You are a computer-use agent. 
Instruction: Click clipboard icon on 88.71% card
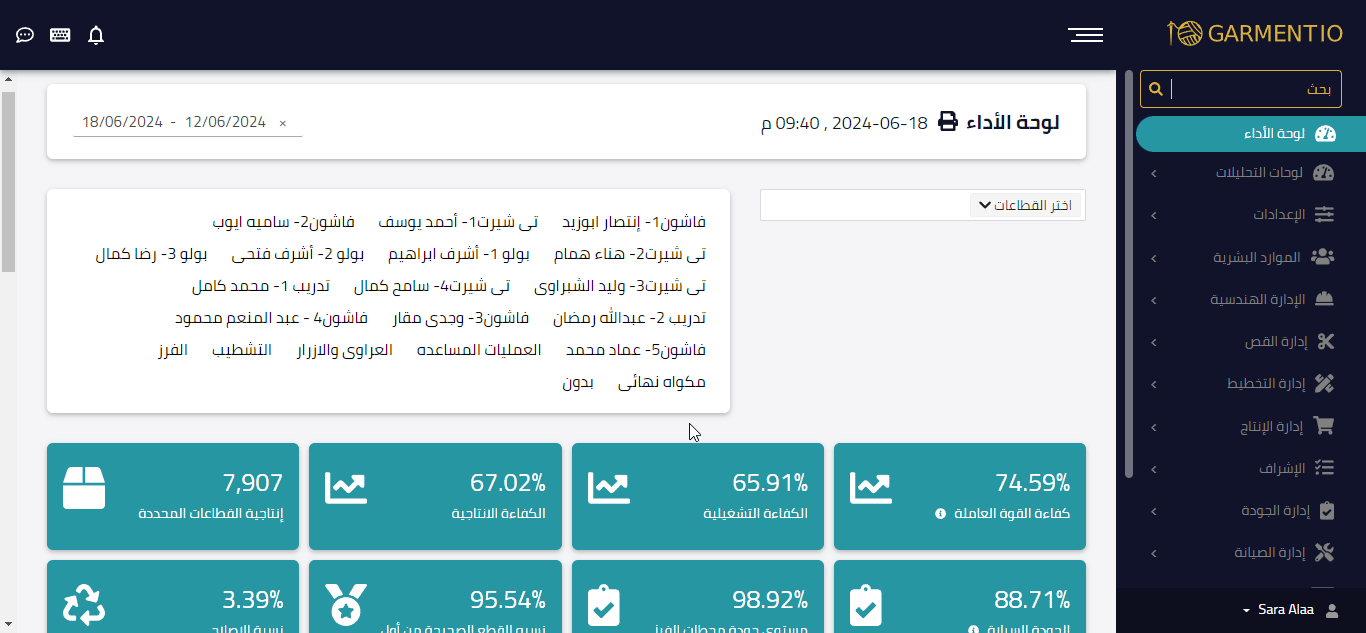(866, 605)
